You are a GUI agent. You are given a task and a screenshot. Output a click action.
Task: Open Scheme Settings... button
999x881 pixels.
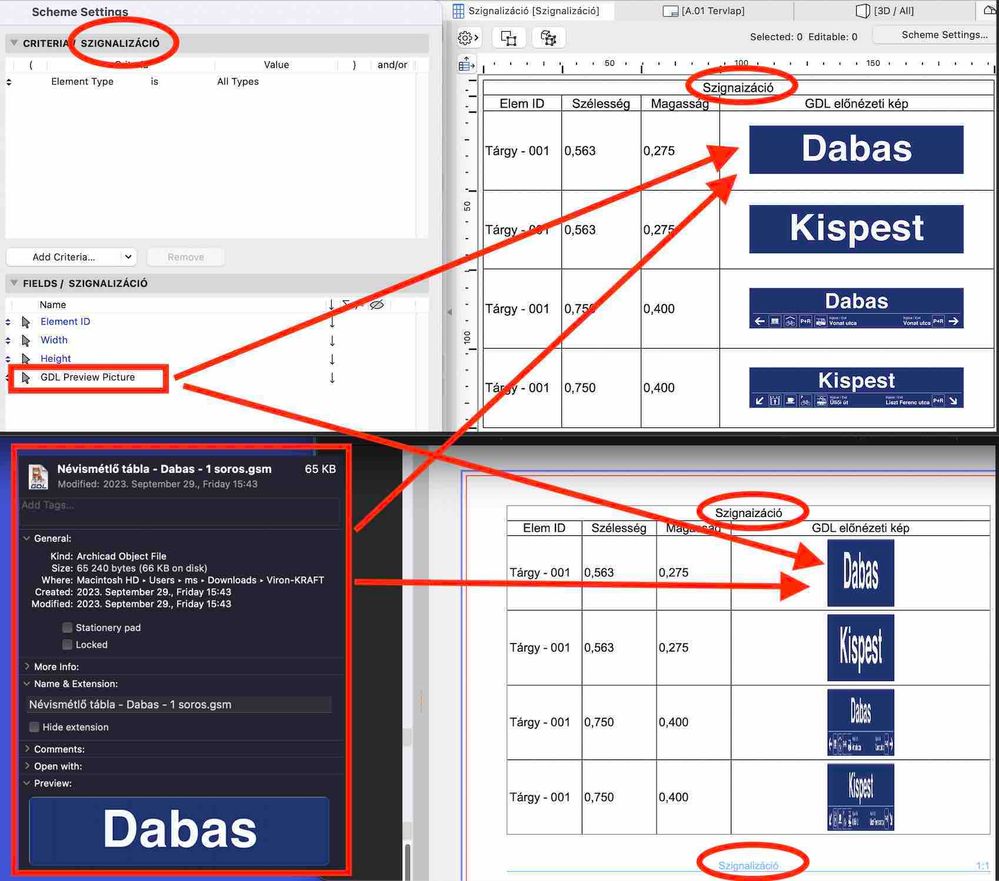935,35
